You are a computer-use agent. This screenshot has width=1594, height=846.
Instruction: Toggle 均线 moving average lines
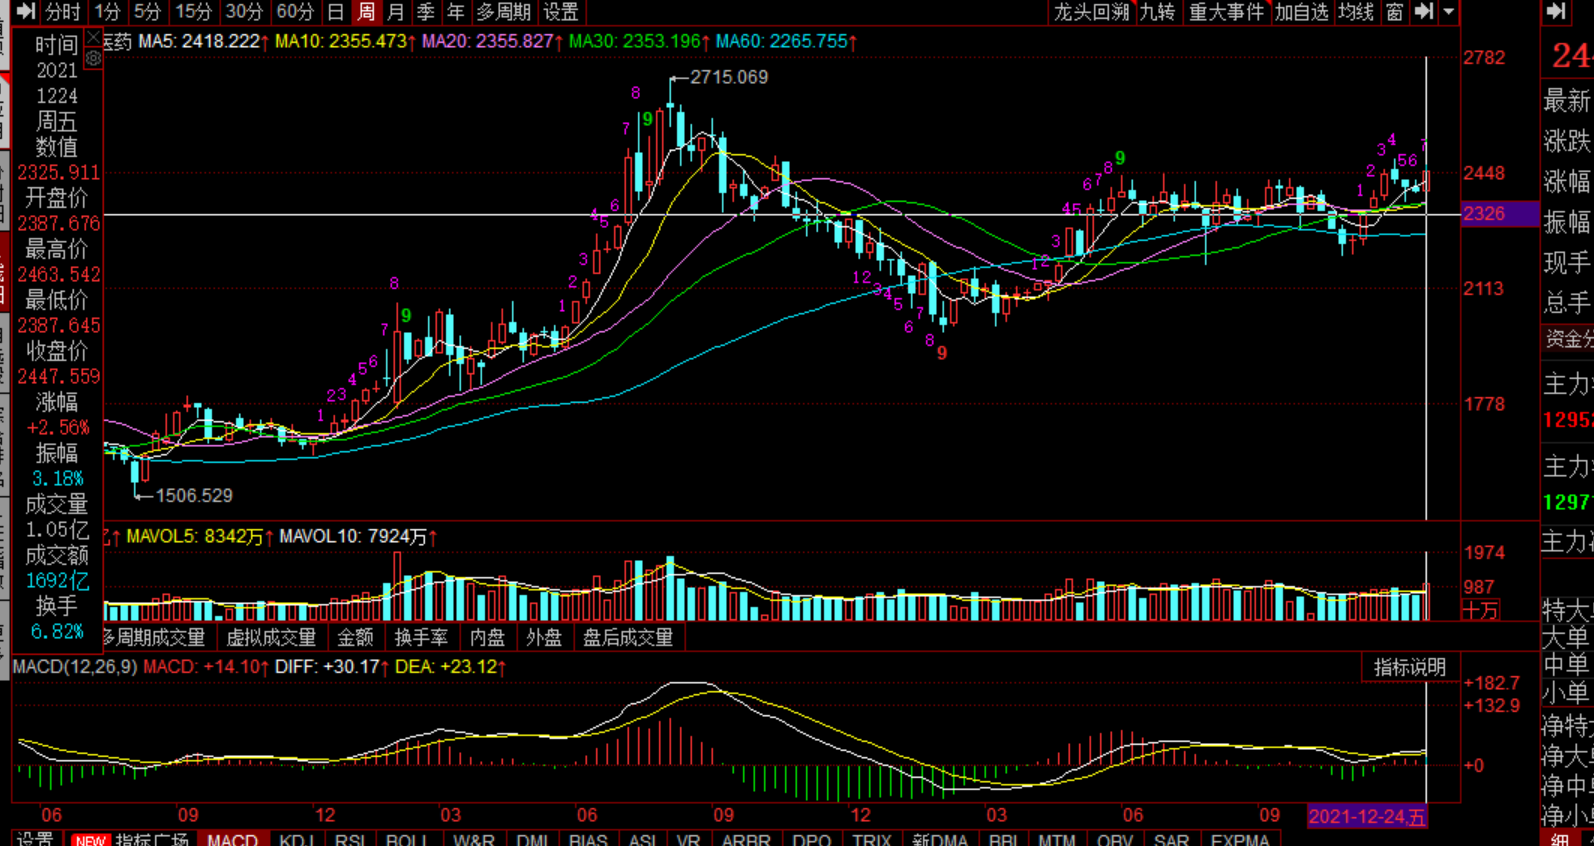click(1356, 12)
